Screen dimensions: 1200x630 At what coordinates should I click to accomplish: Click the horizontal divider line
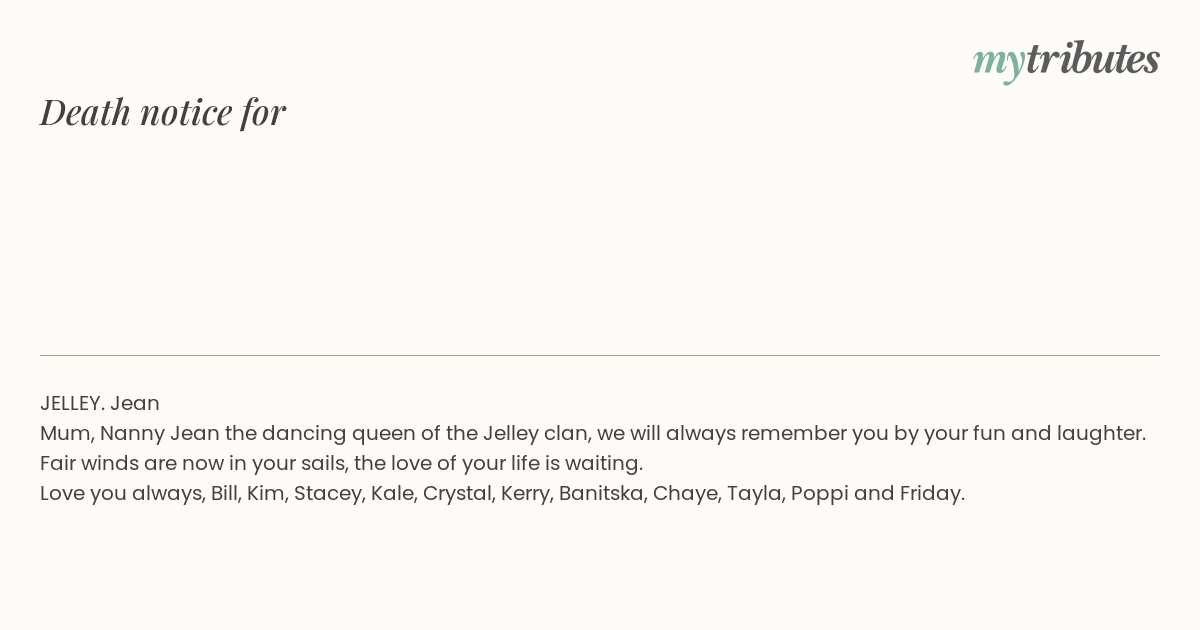tap(600, 355)
